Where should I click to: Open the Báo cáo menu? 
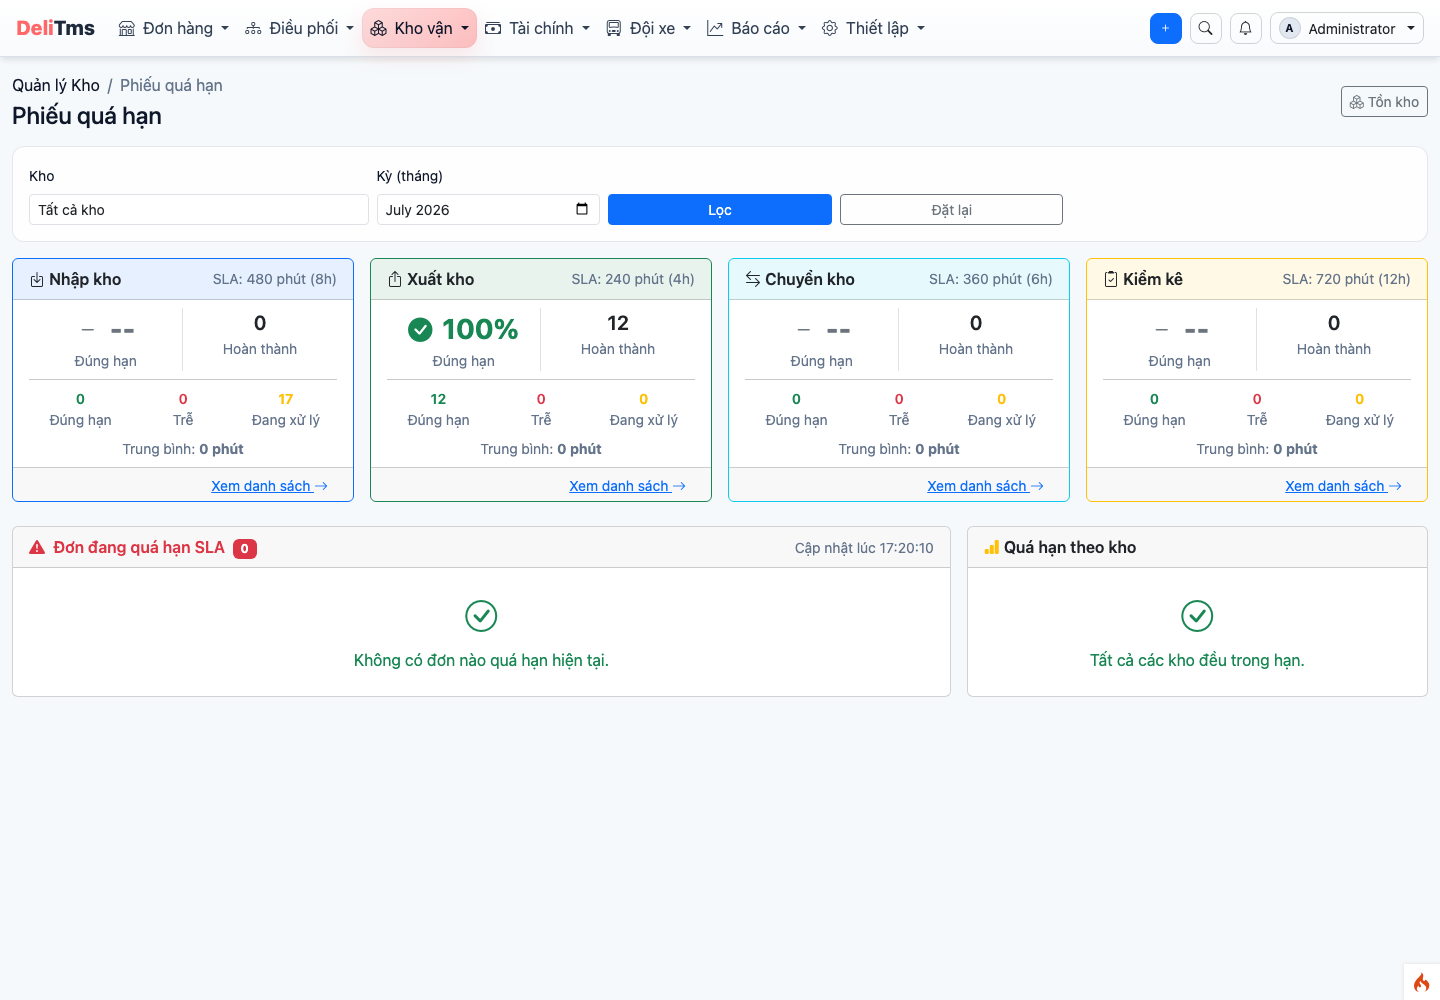756,28
